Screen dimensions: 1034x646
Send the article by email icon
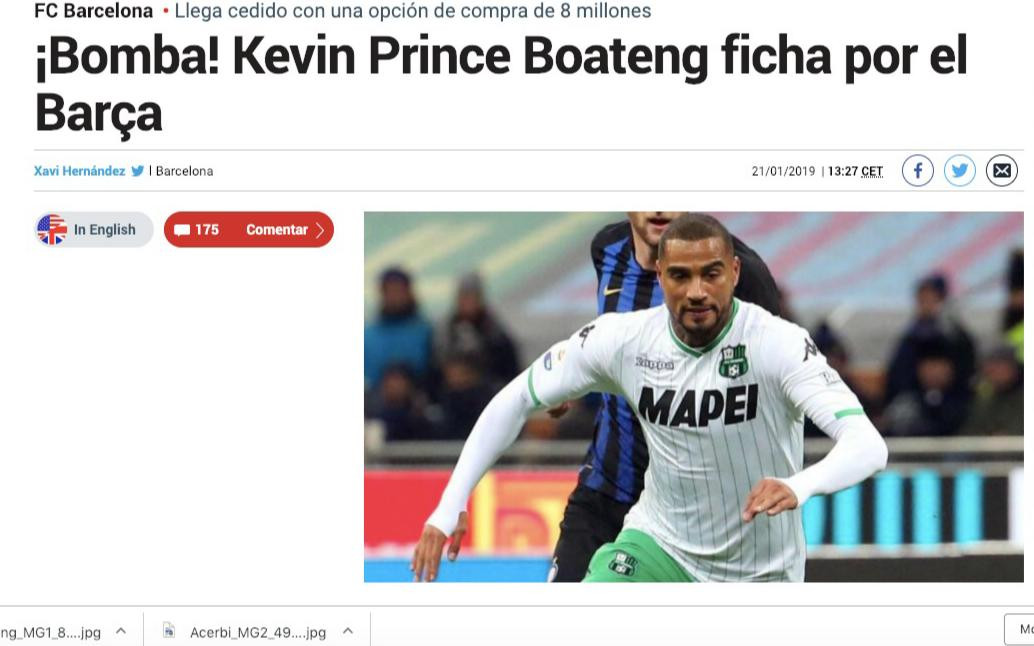tap(1002, 171)
